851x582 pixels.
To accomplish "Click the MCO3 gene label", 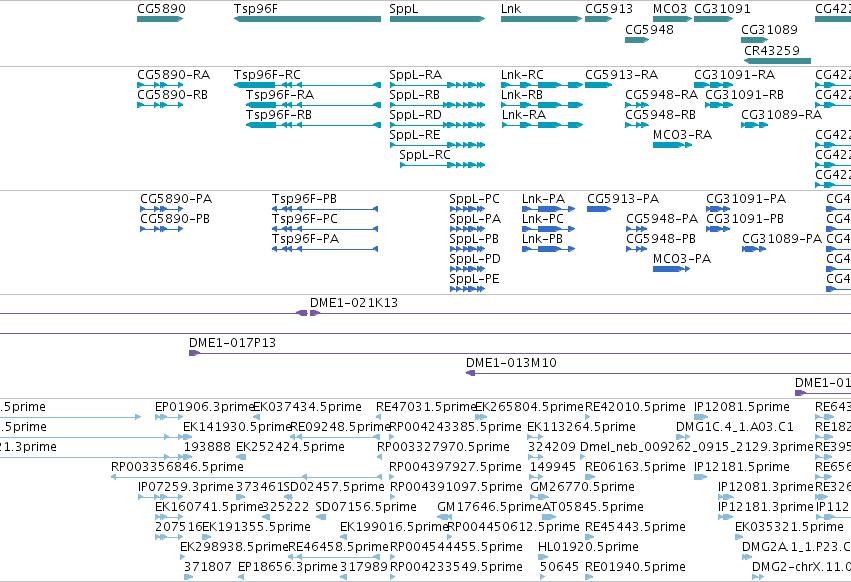I will [670, 9].
